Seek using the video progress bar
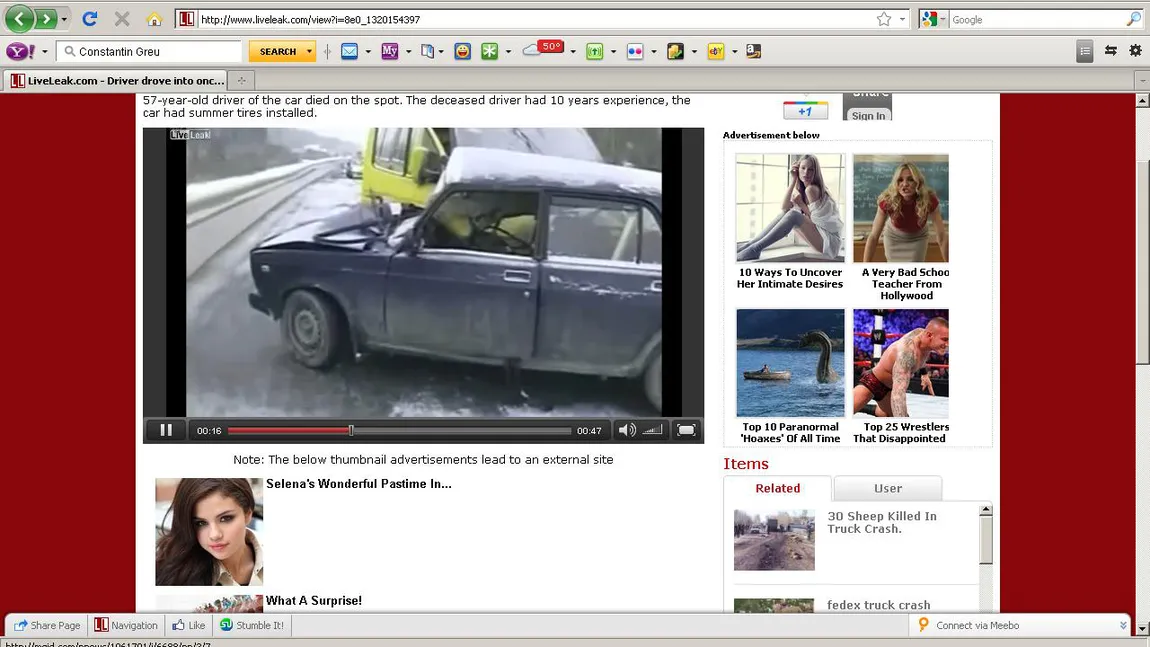Image resolution: width=1150 pixels, height=647 pixels. coord(399,431)
